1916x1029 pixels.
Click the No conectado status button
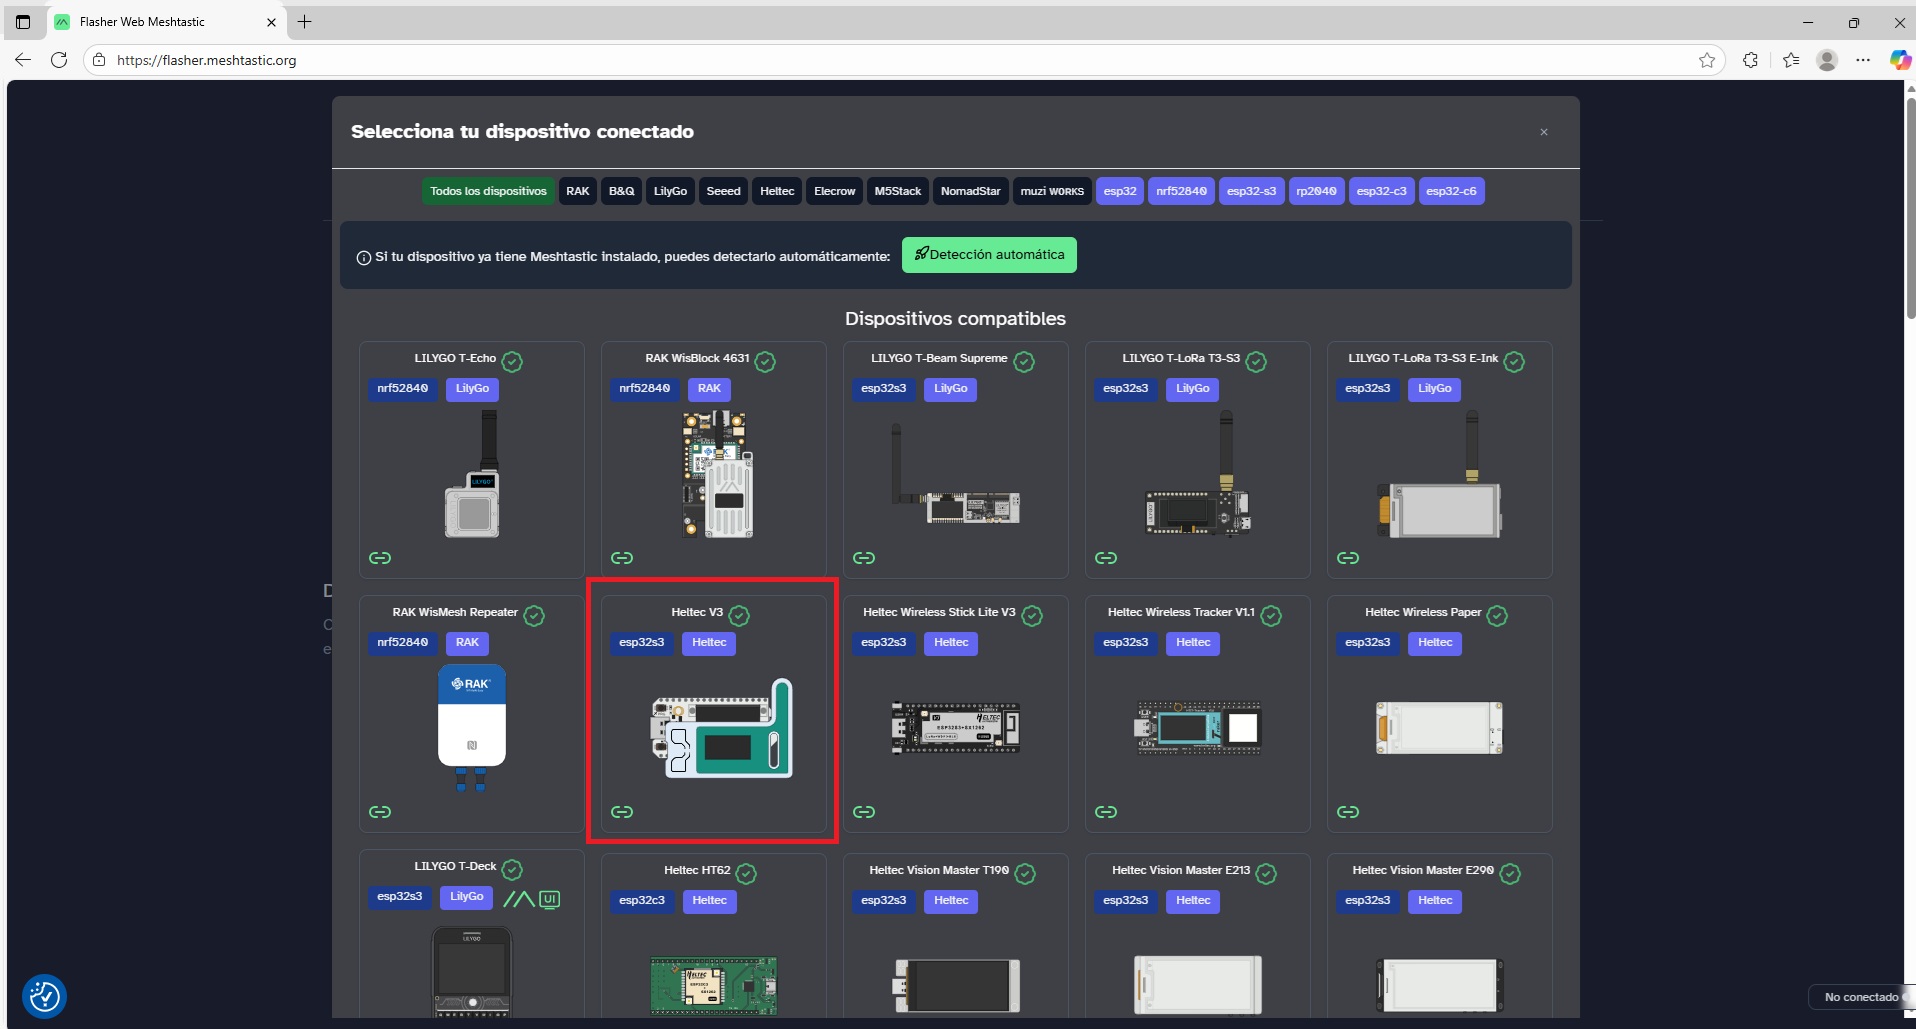[1860, 997]
